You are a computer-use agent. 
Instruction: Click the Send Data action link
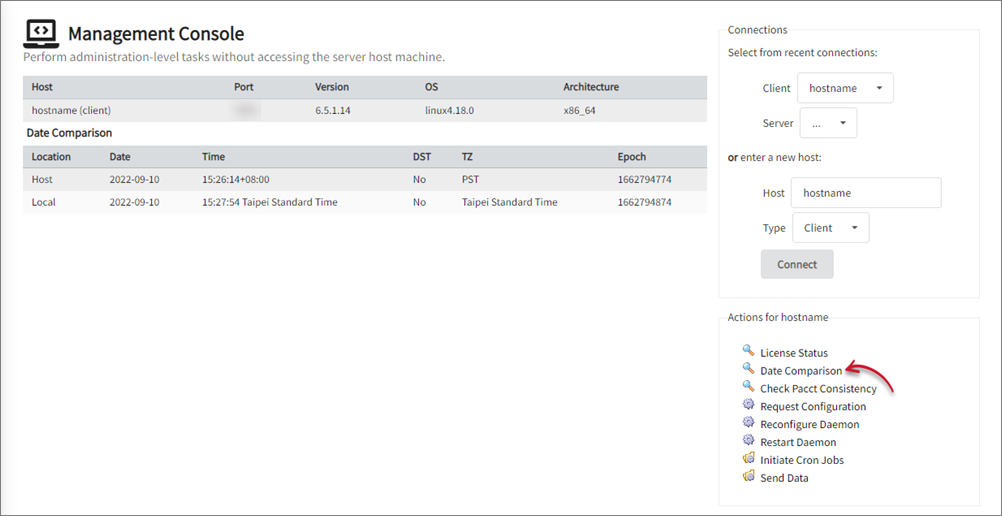784,478
